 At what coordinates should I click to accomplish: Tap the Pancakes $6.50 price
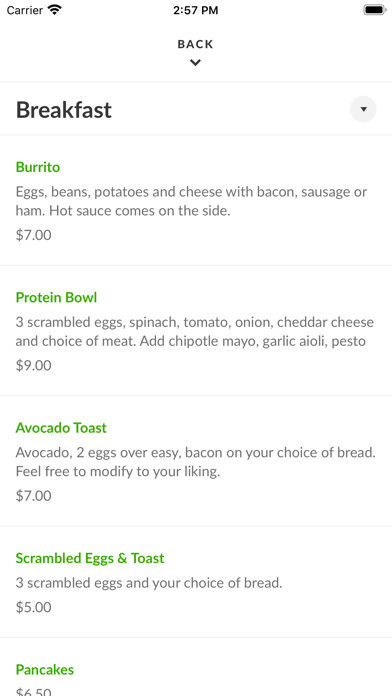34,692
